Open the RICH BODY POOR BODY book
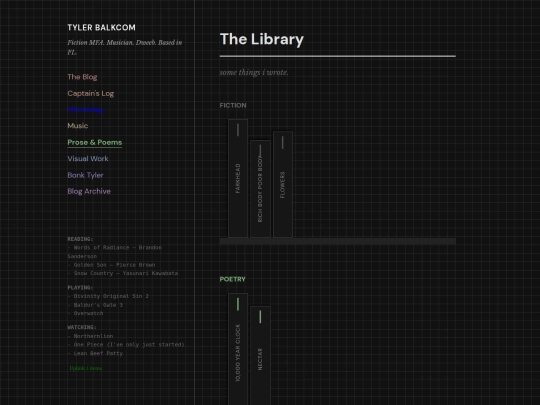This screenshot has height=405, width=540. 260,189
